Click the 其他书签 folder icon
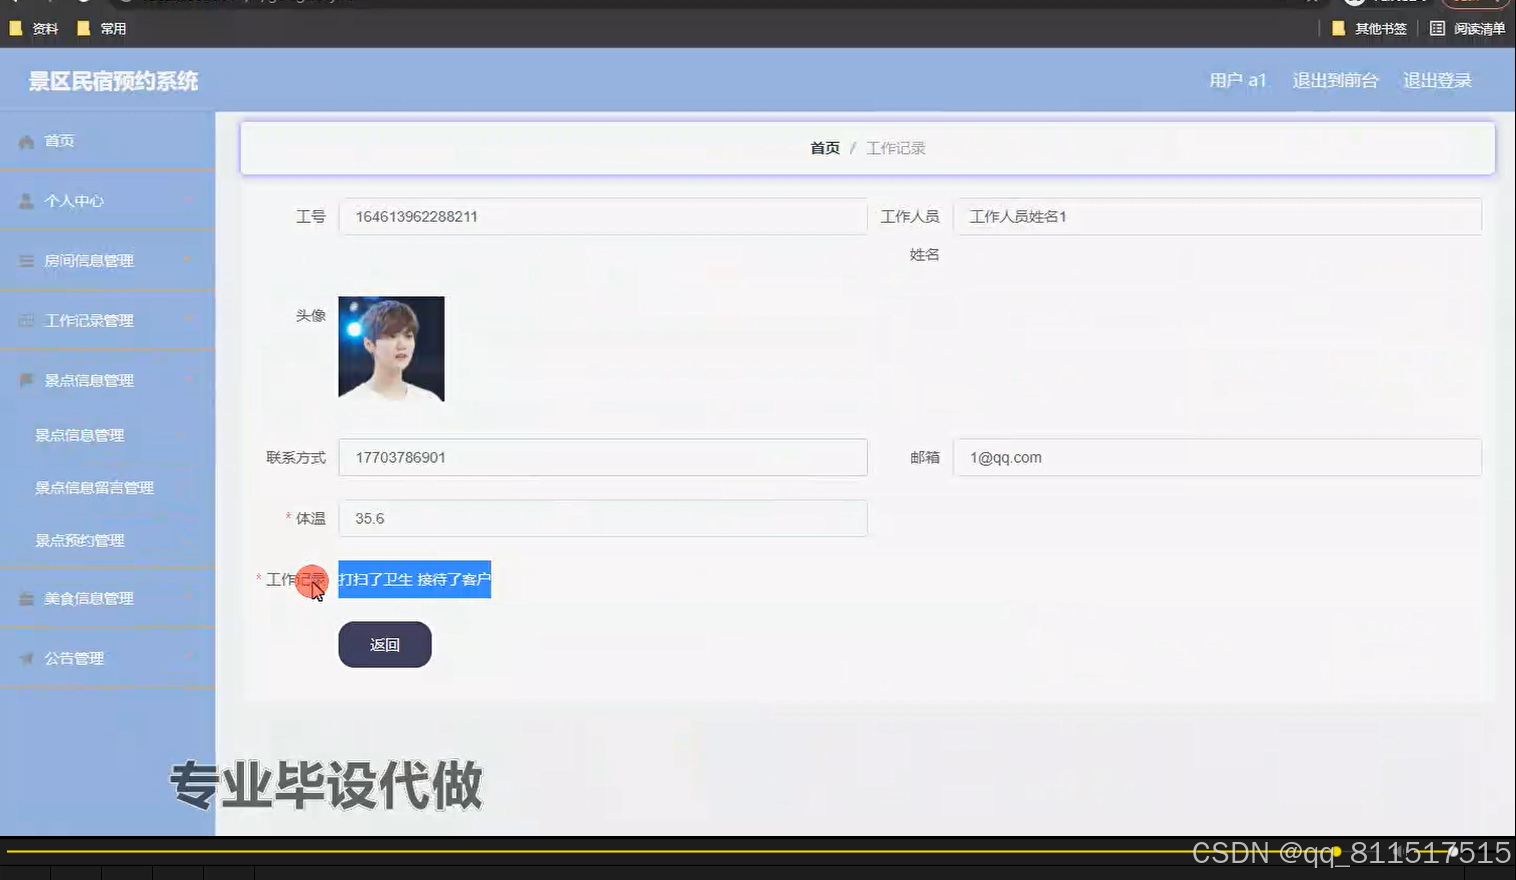The height and width of the screenshot is (880, 1516). click(1339, 28)
